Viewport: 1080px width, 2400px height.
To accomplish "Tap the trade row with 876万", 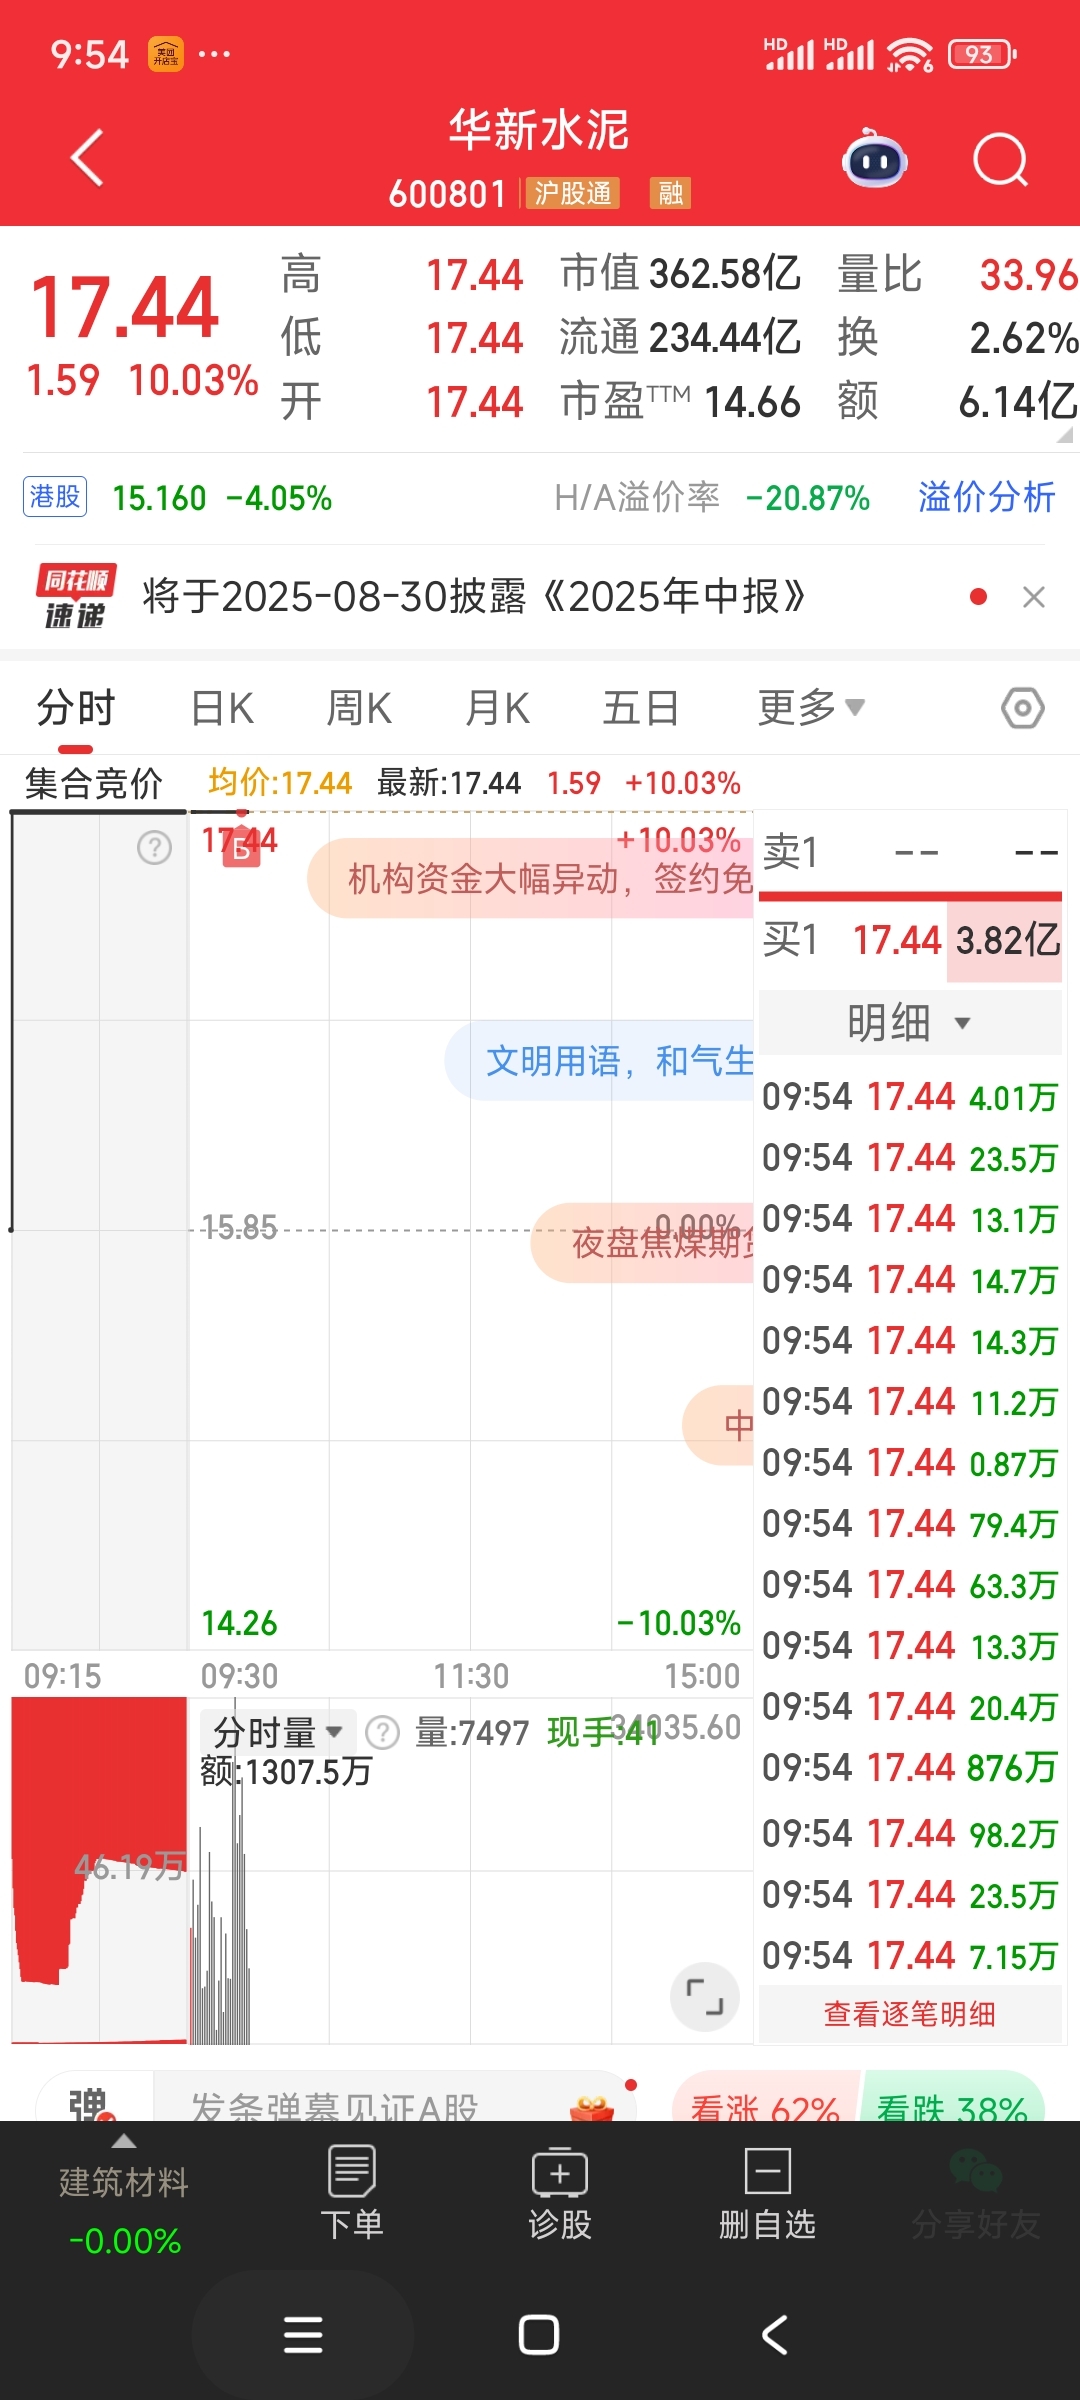I will pyautogui.click(x=910, y=1768).
